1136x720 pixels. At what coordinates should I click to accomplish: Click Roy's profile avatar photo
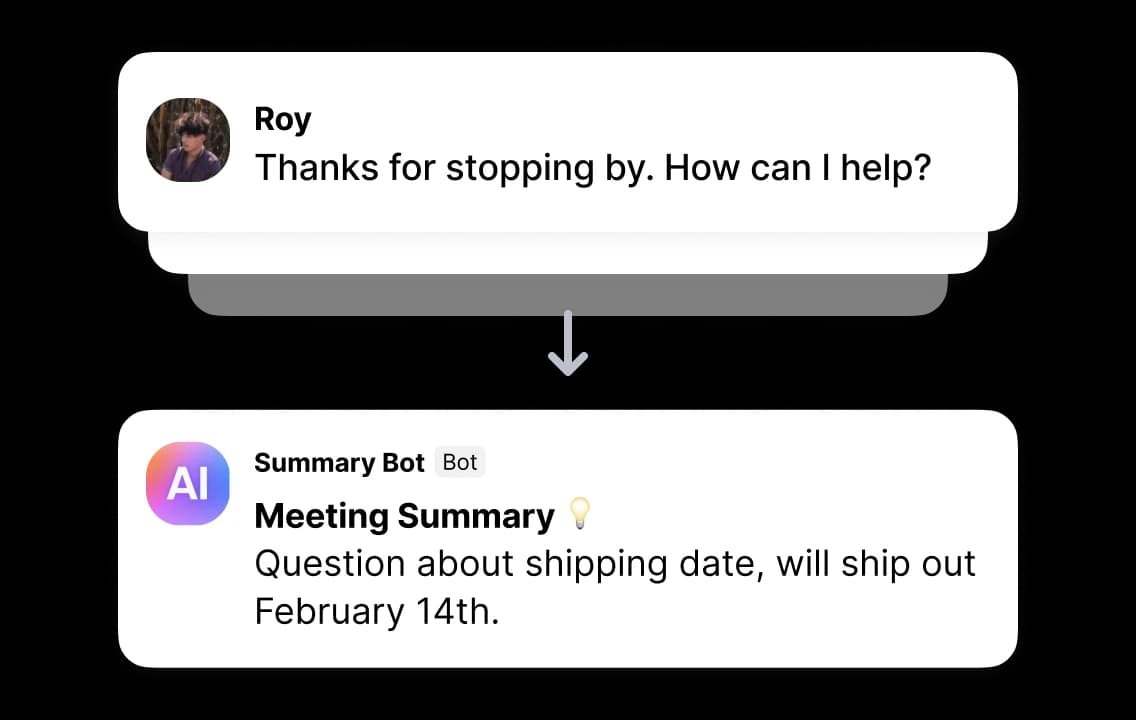[188, 140]
